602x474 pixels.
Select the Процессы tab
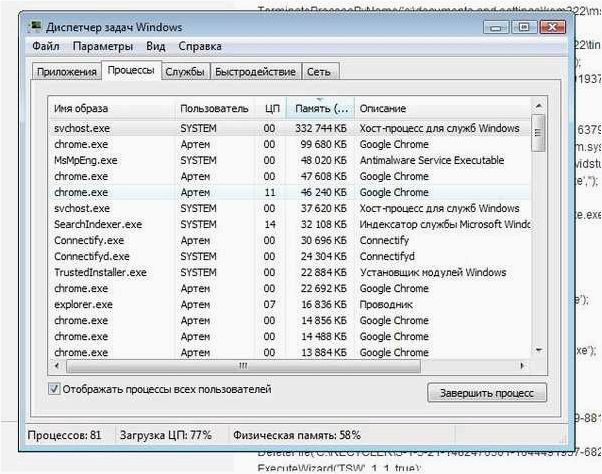131,70
